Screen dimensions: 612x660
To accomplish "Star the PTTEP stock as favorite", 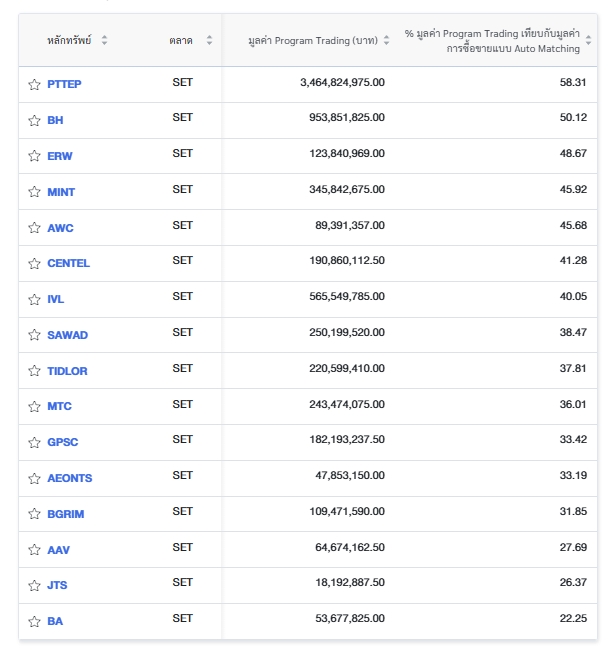I will tap(34, 85).
